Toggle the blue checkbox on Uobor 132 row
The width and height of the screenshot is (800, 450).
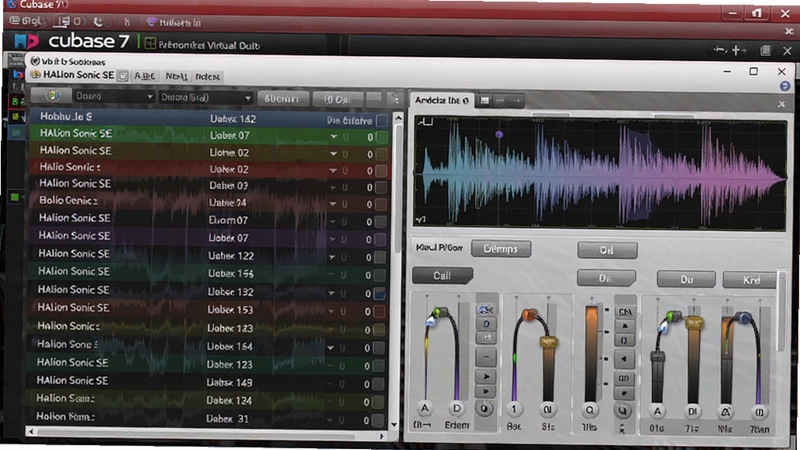click(x=379, y=294)
